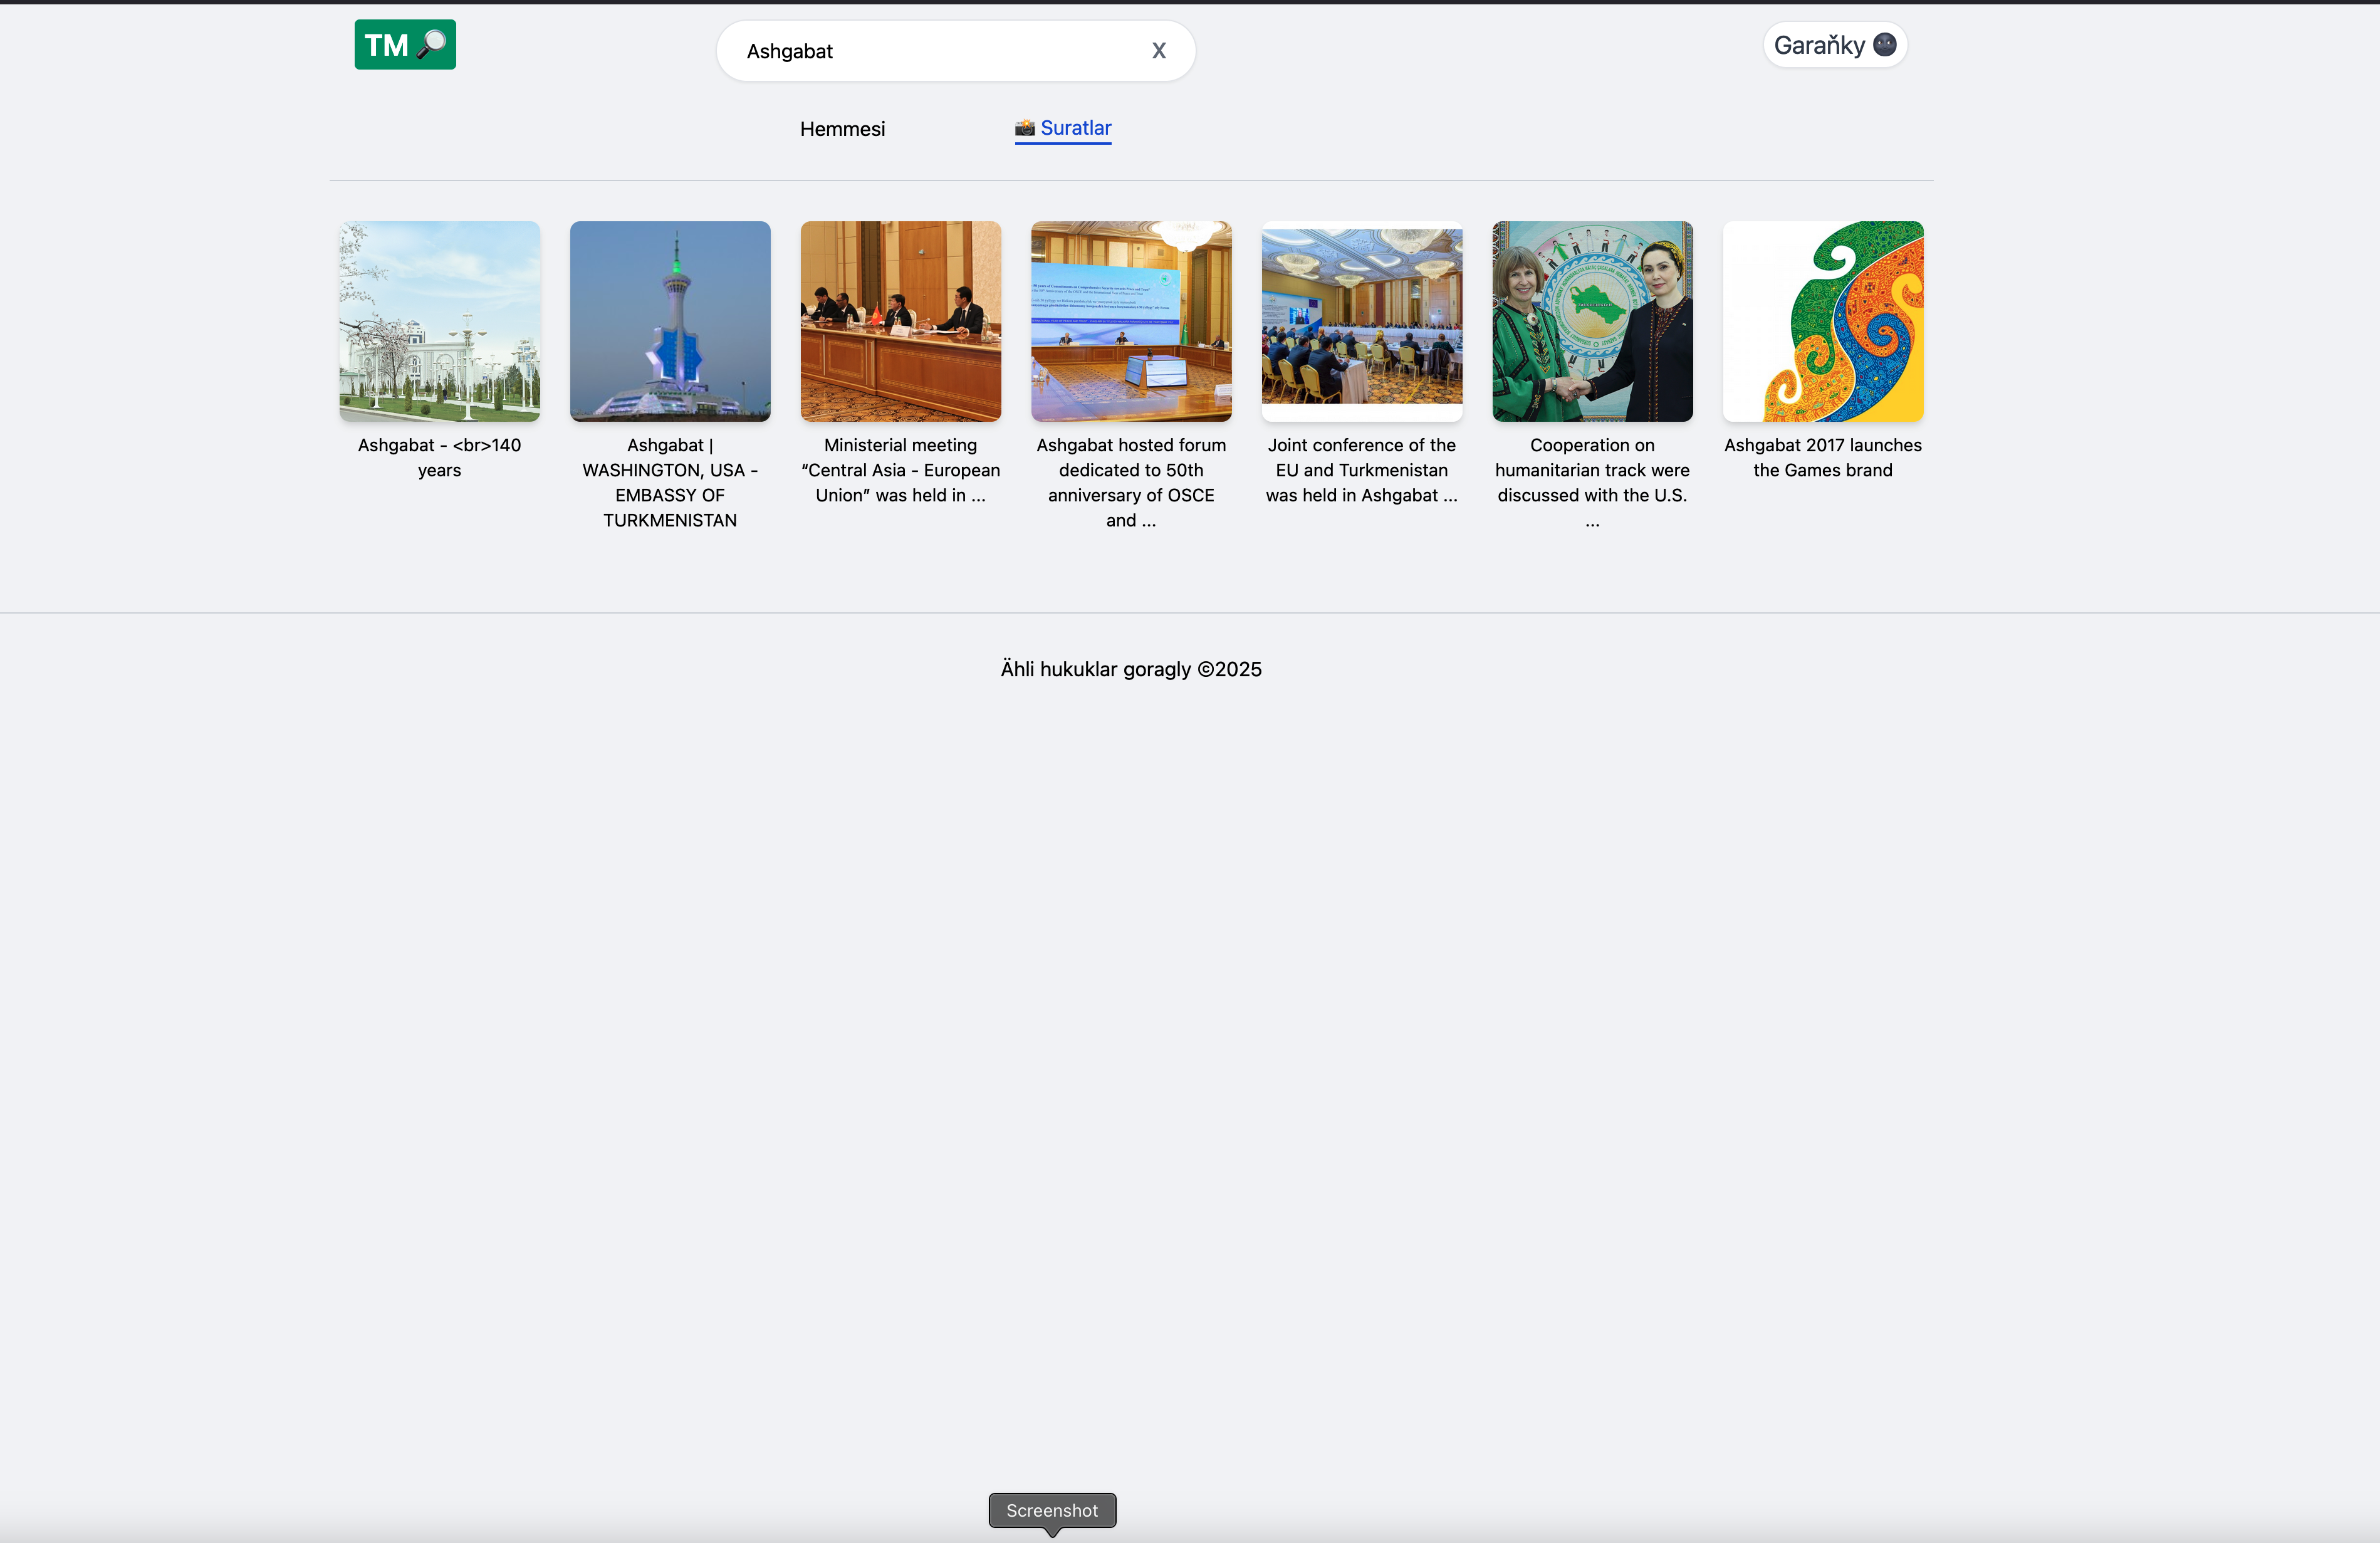Viewport: 2380px width, 1543px height.
Task: Open the Ministerial meeting photo
Action: (901, 321)
